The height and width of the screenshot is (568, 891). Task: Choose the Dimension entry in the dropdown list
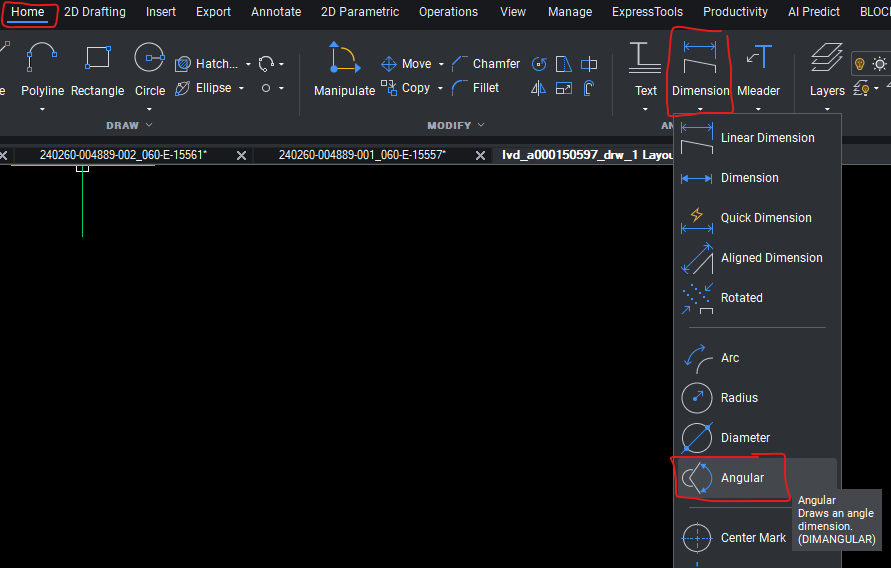[x=756, y=178]
